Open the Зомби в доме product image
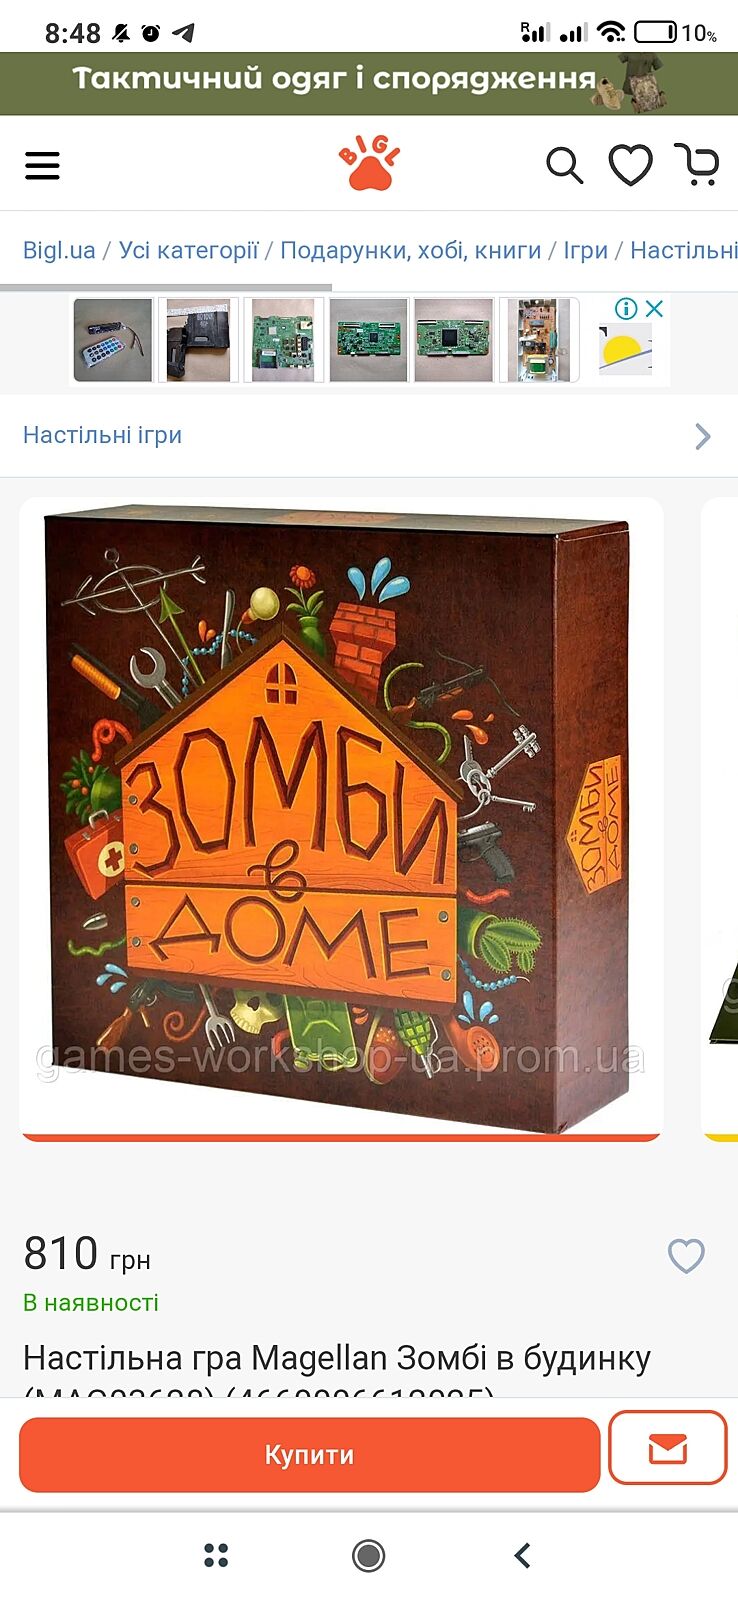The height and width of the screenshot is (1600, 738). tap(341, 818)
